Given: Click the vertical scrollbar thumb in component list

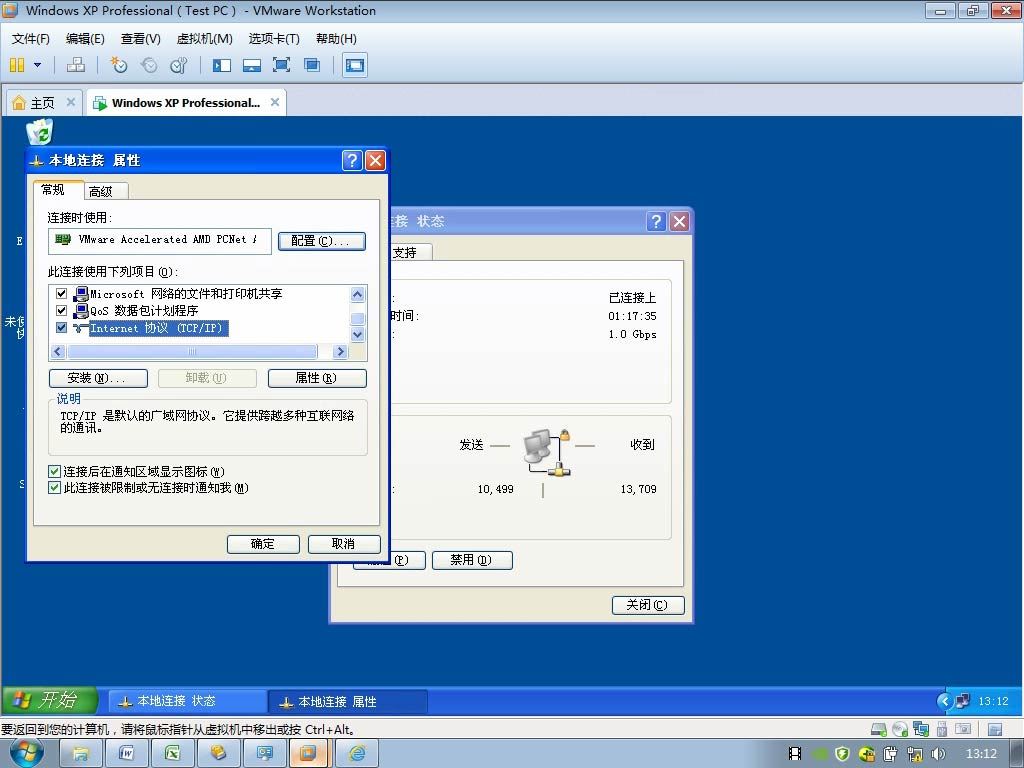Looking at the screenshot, I should coord(357,319).
